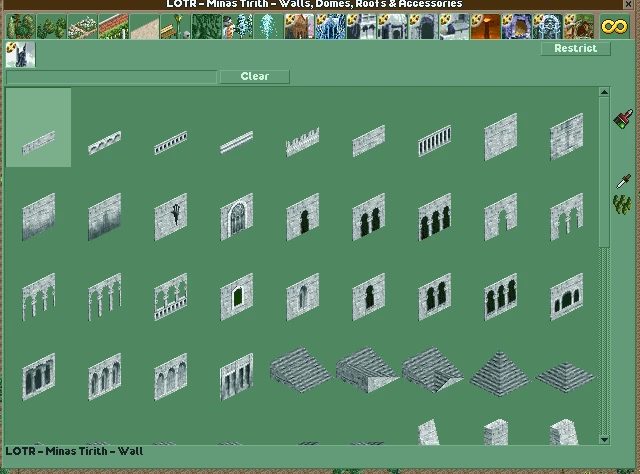Toggle the scenery cluster tool with tree icon
The width and height of the screenshot is (640, 474).
[622, 204]
